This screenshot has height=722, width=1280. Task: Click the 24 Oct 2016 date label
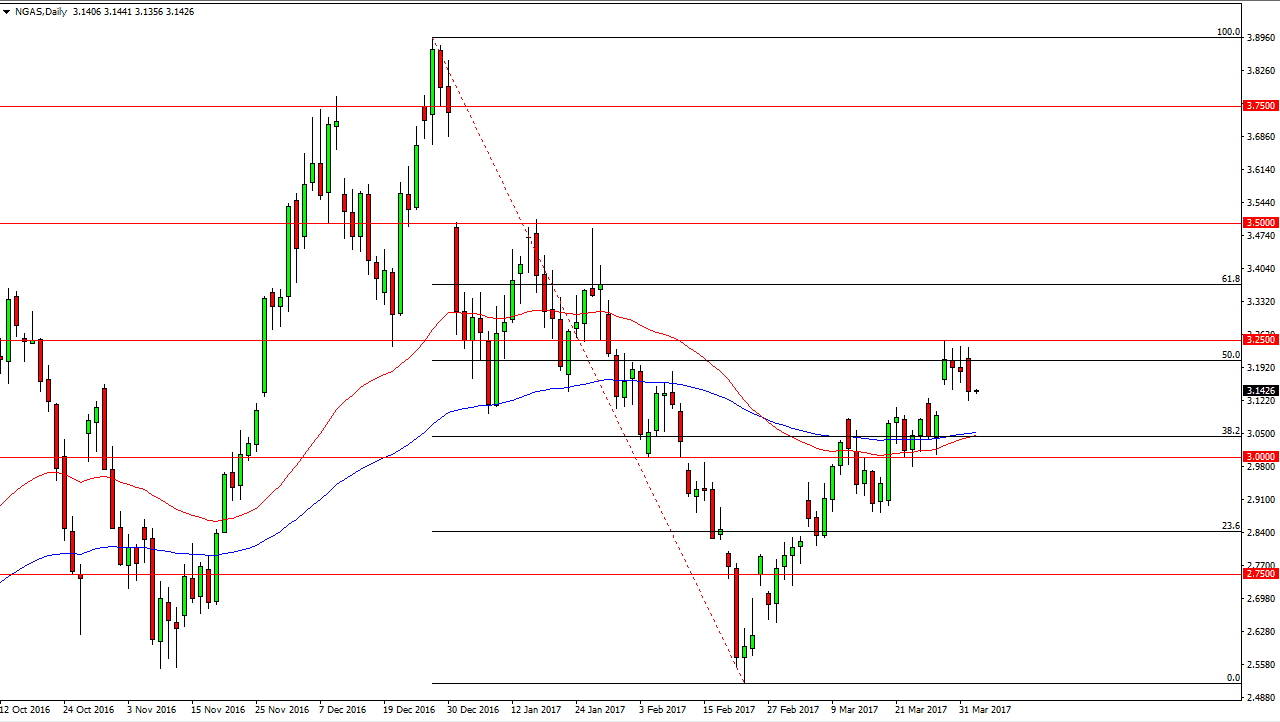pos(90,710)
